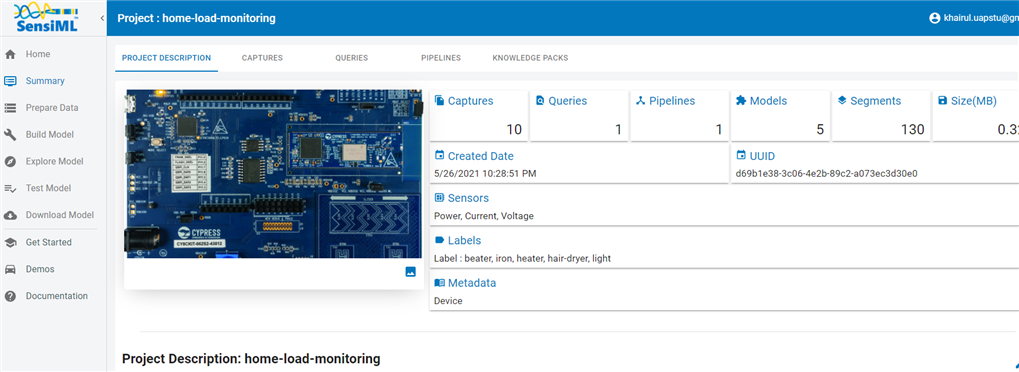The image size is (1019, 372).
Task: Click the Build Model wrench icon
Action: tap(10, 135)
